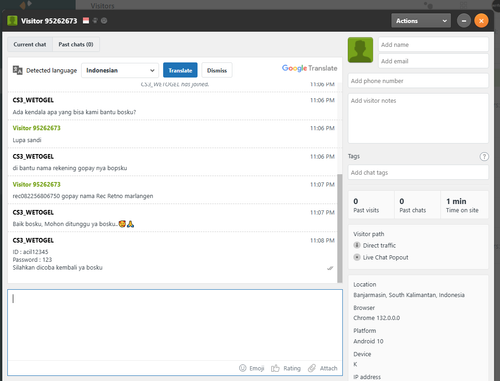Open the Emoji picker
Screen dimensions: 500x381
click(x=252, y=368)
